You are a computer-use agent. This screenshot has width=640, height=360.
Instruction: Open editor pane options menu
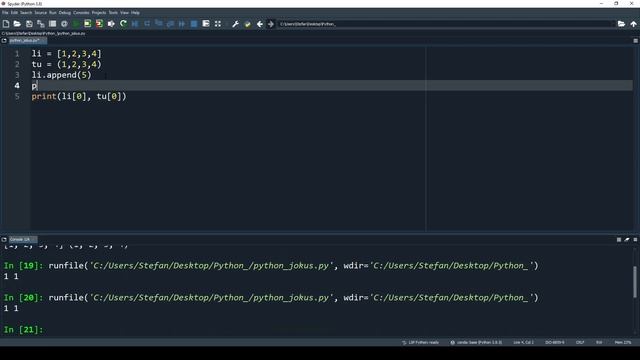[635, 41]
